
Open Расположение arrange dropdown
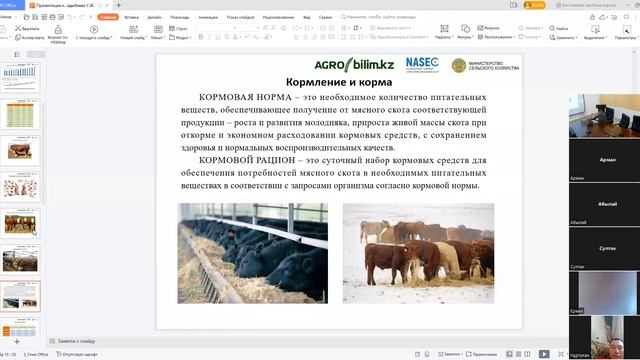tap(495, 37)
